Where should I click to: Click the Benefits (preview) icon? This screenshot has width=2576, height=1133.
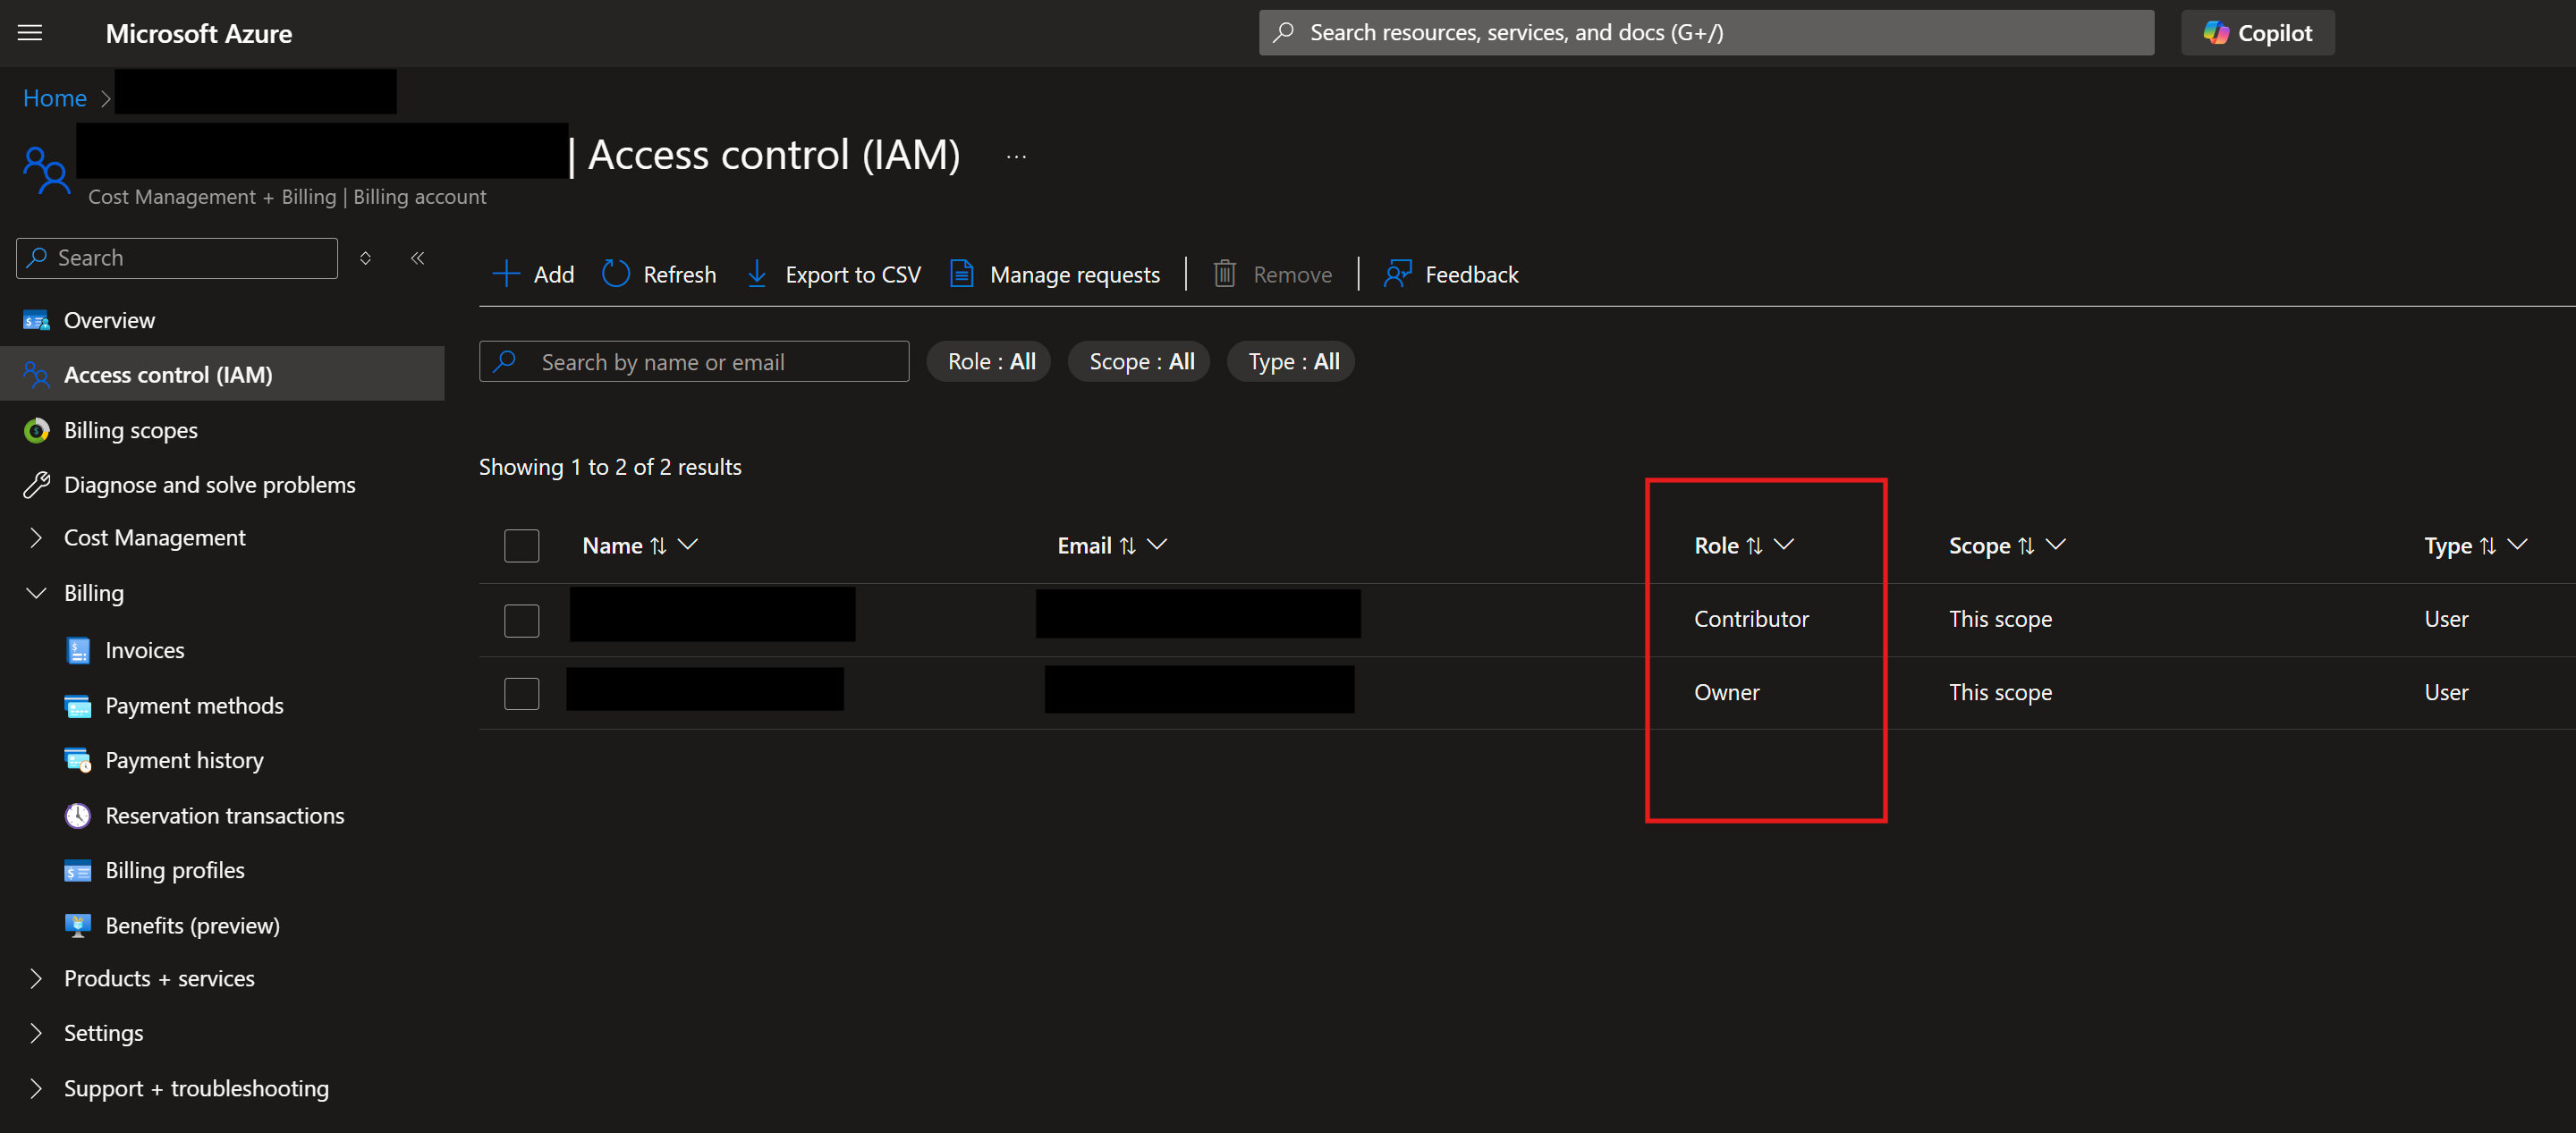[x=78, y=926]
